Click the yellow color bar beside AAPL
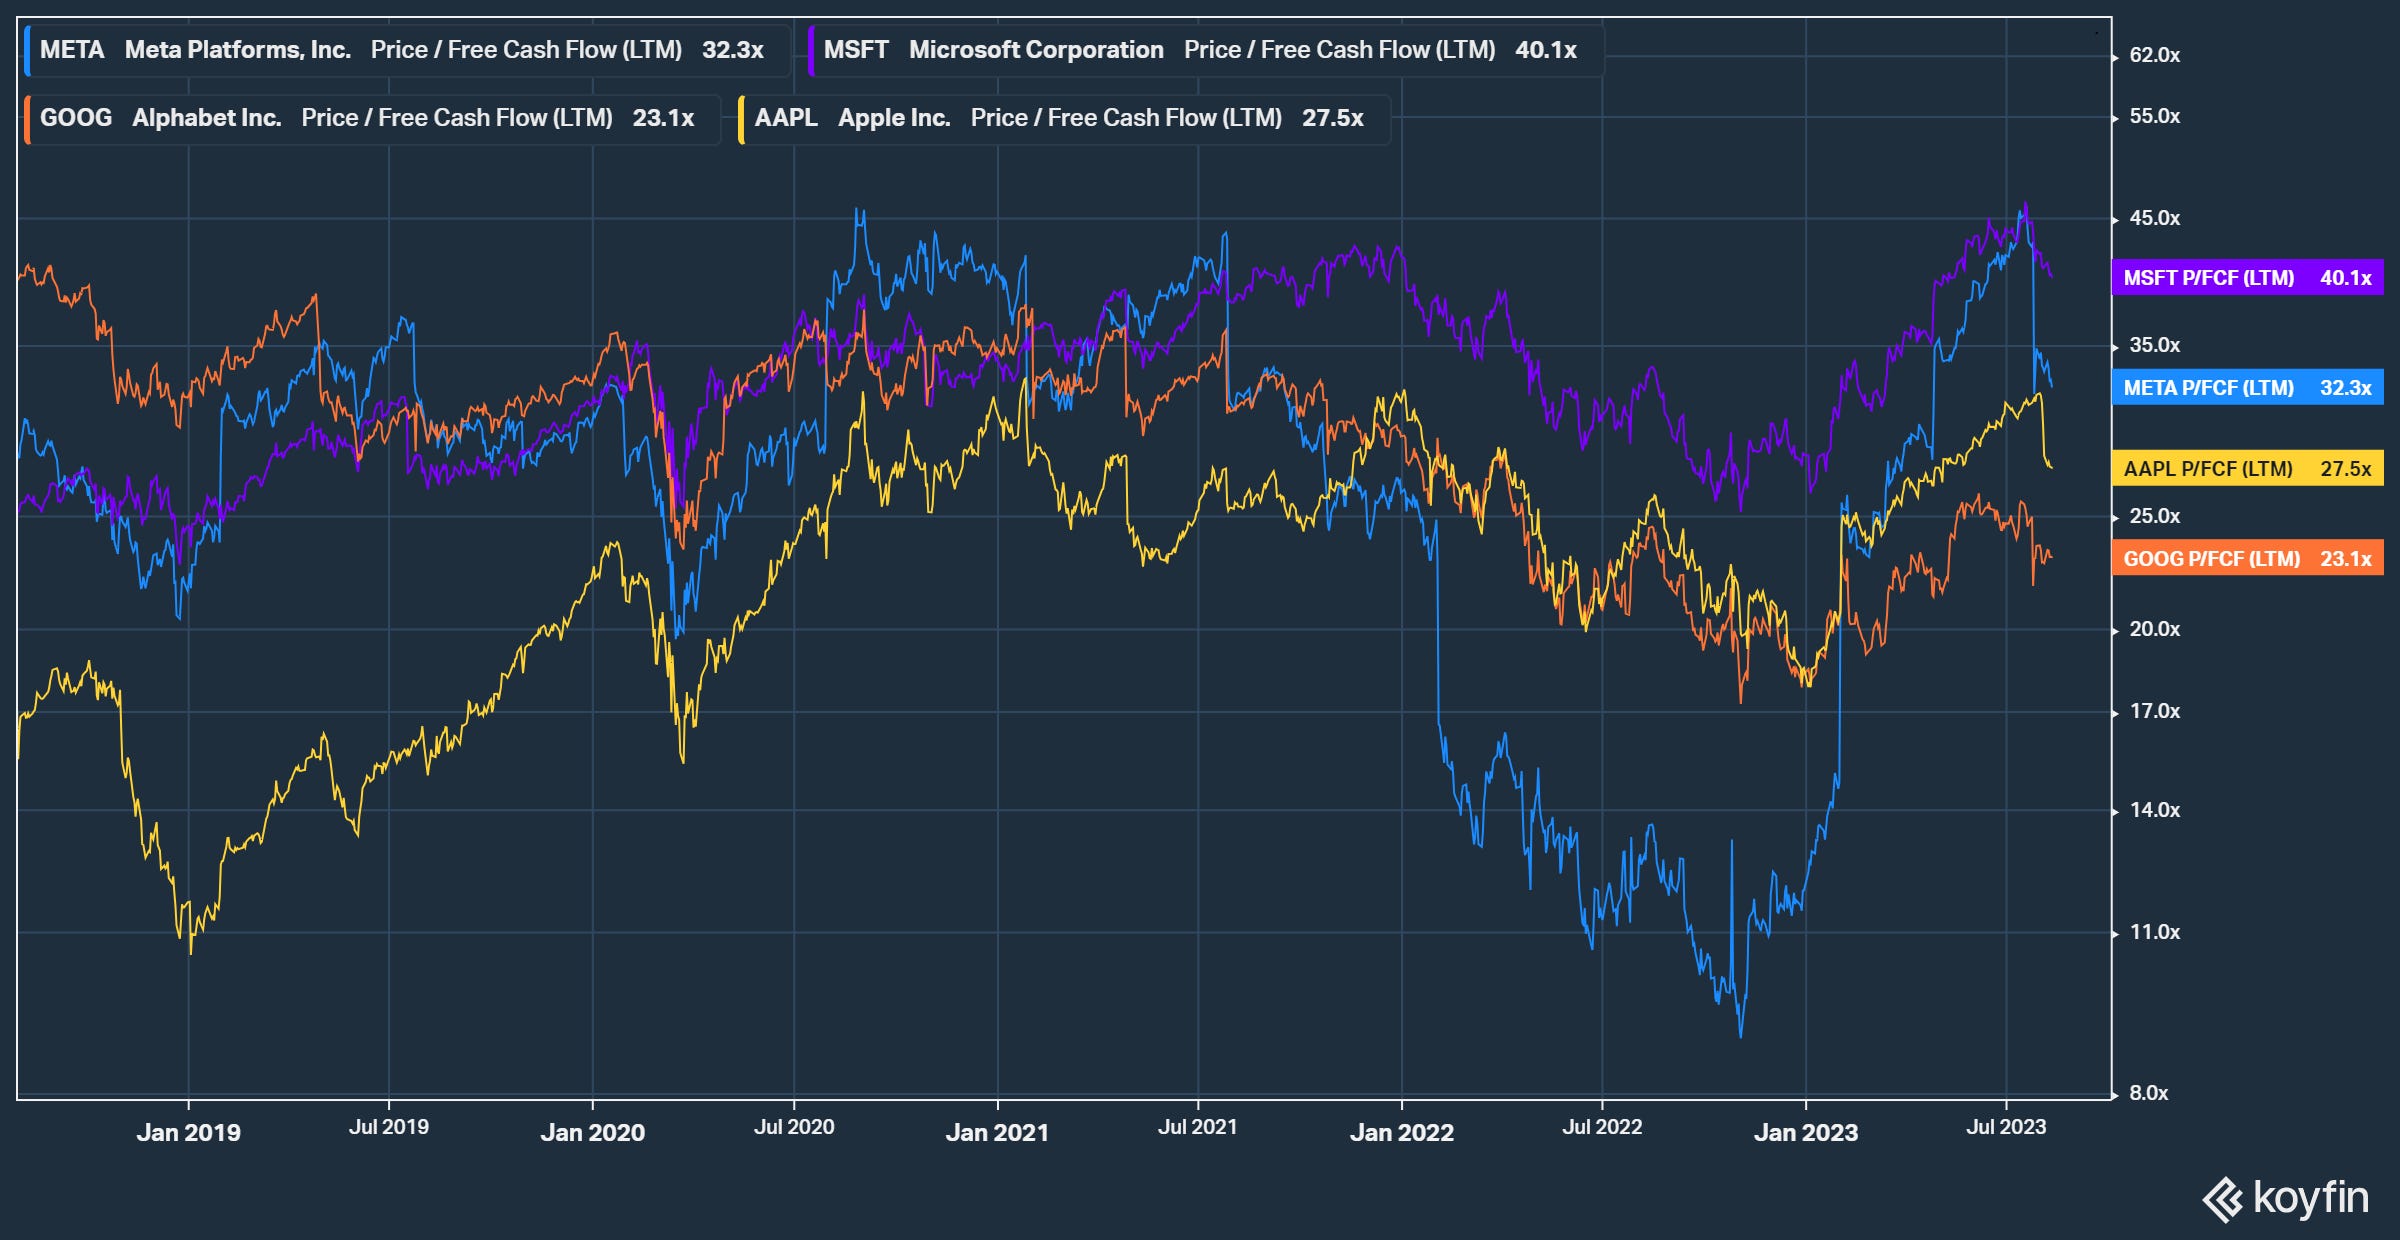Viewport: 2400px width, 1240px height. 742,119
